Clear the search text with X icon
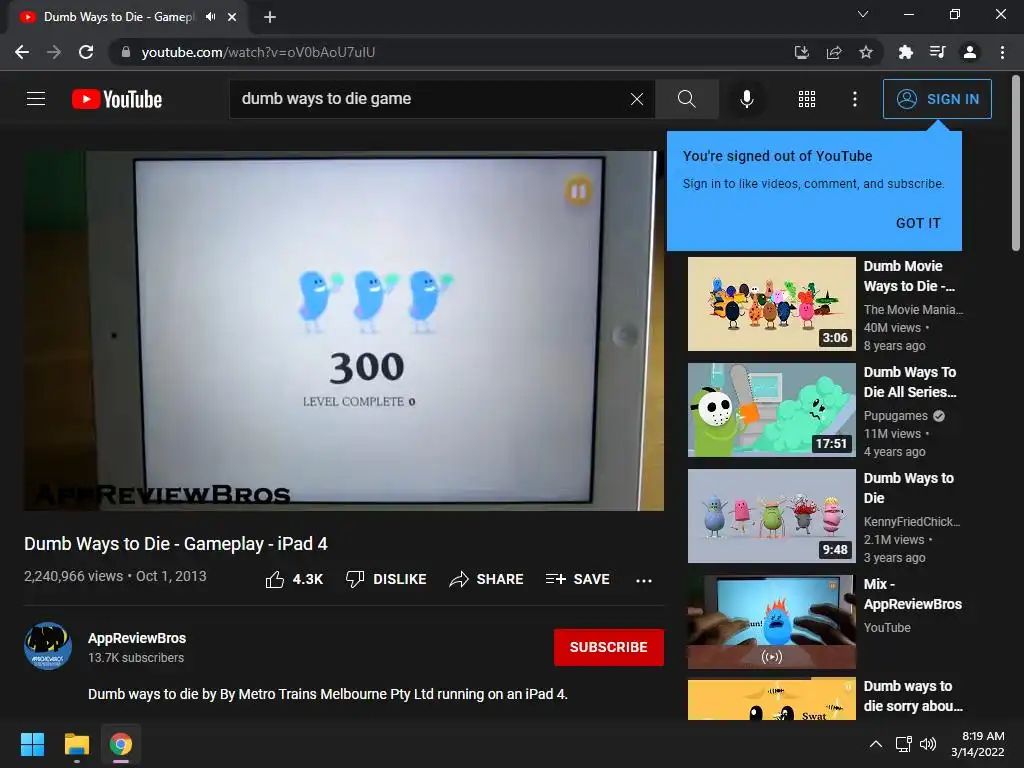Image resolution: width=1024 pixels, height=768 pixels. [637, 99]
